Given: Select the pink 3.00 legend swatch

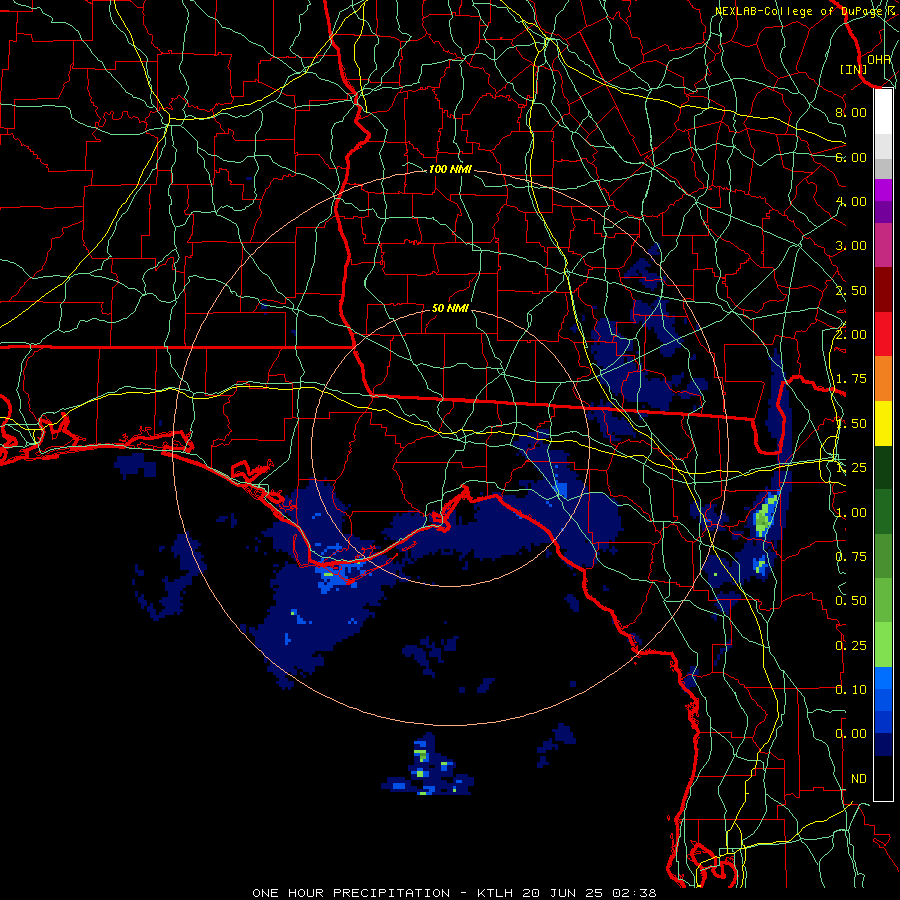Looking at the screenshot, I should click(883, 246).
